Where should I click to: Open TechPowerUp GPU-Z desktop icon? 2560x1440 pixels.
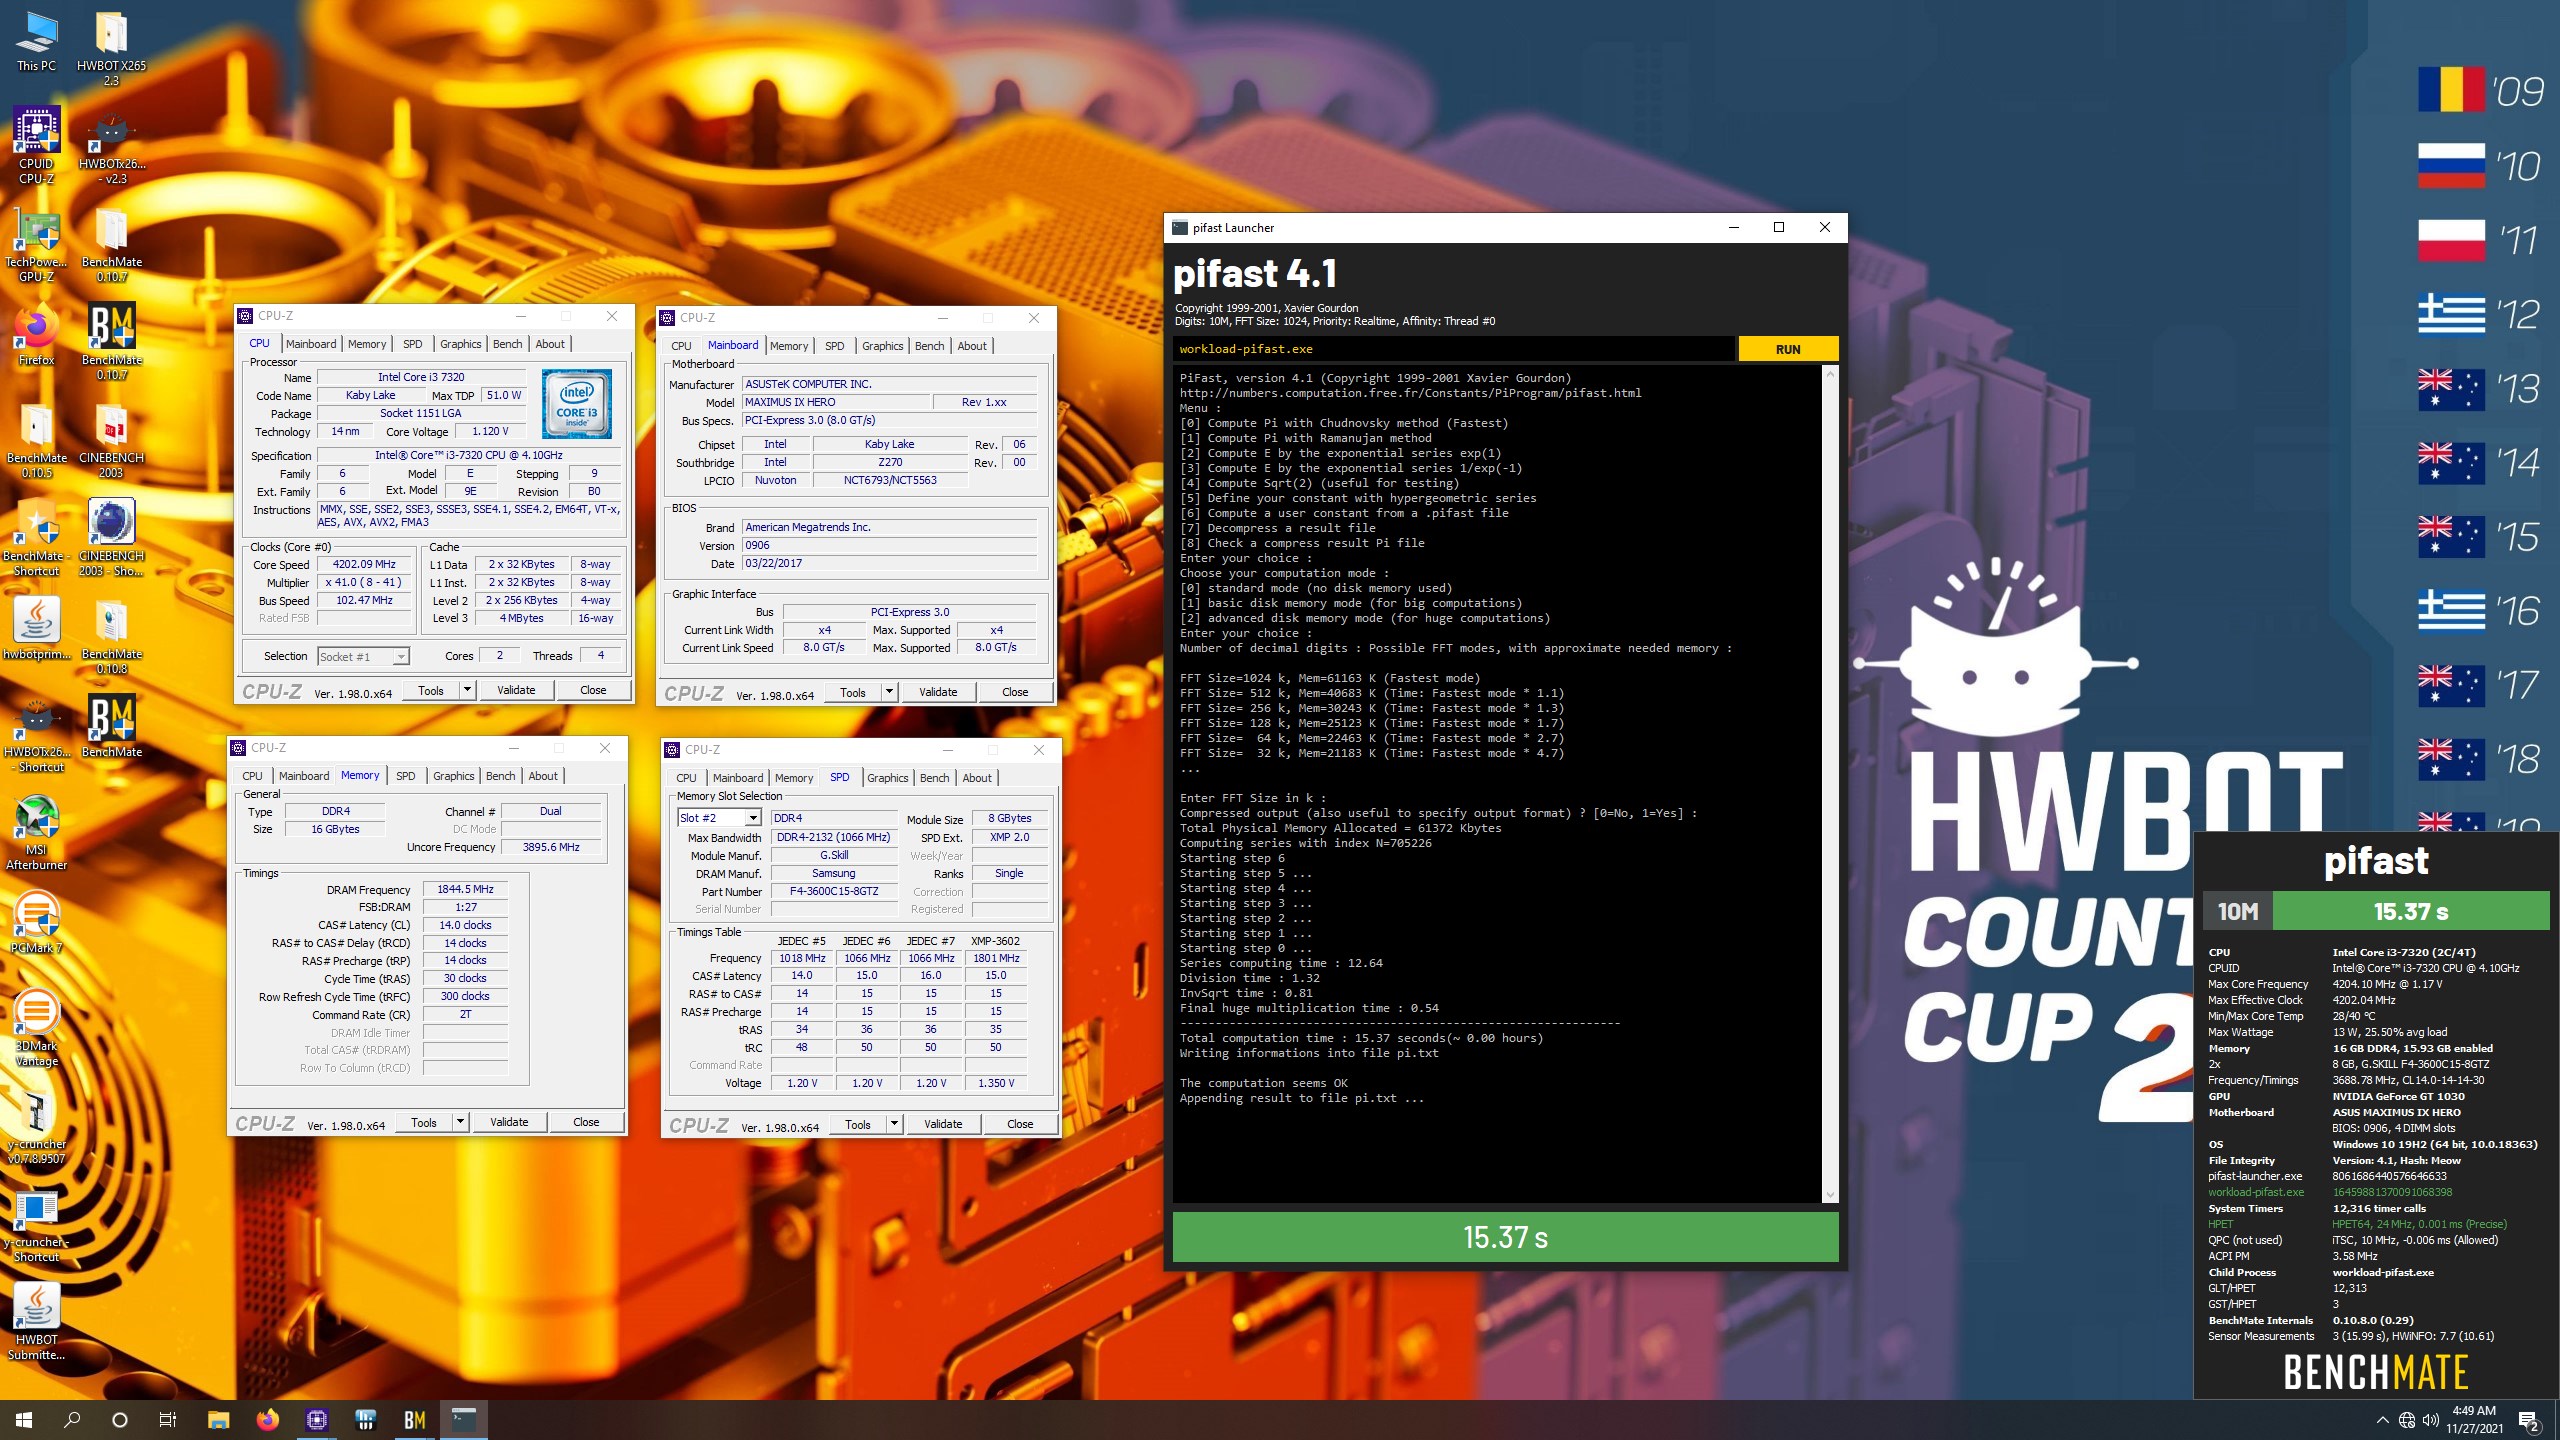(x=37, y=244)
